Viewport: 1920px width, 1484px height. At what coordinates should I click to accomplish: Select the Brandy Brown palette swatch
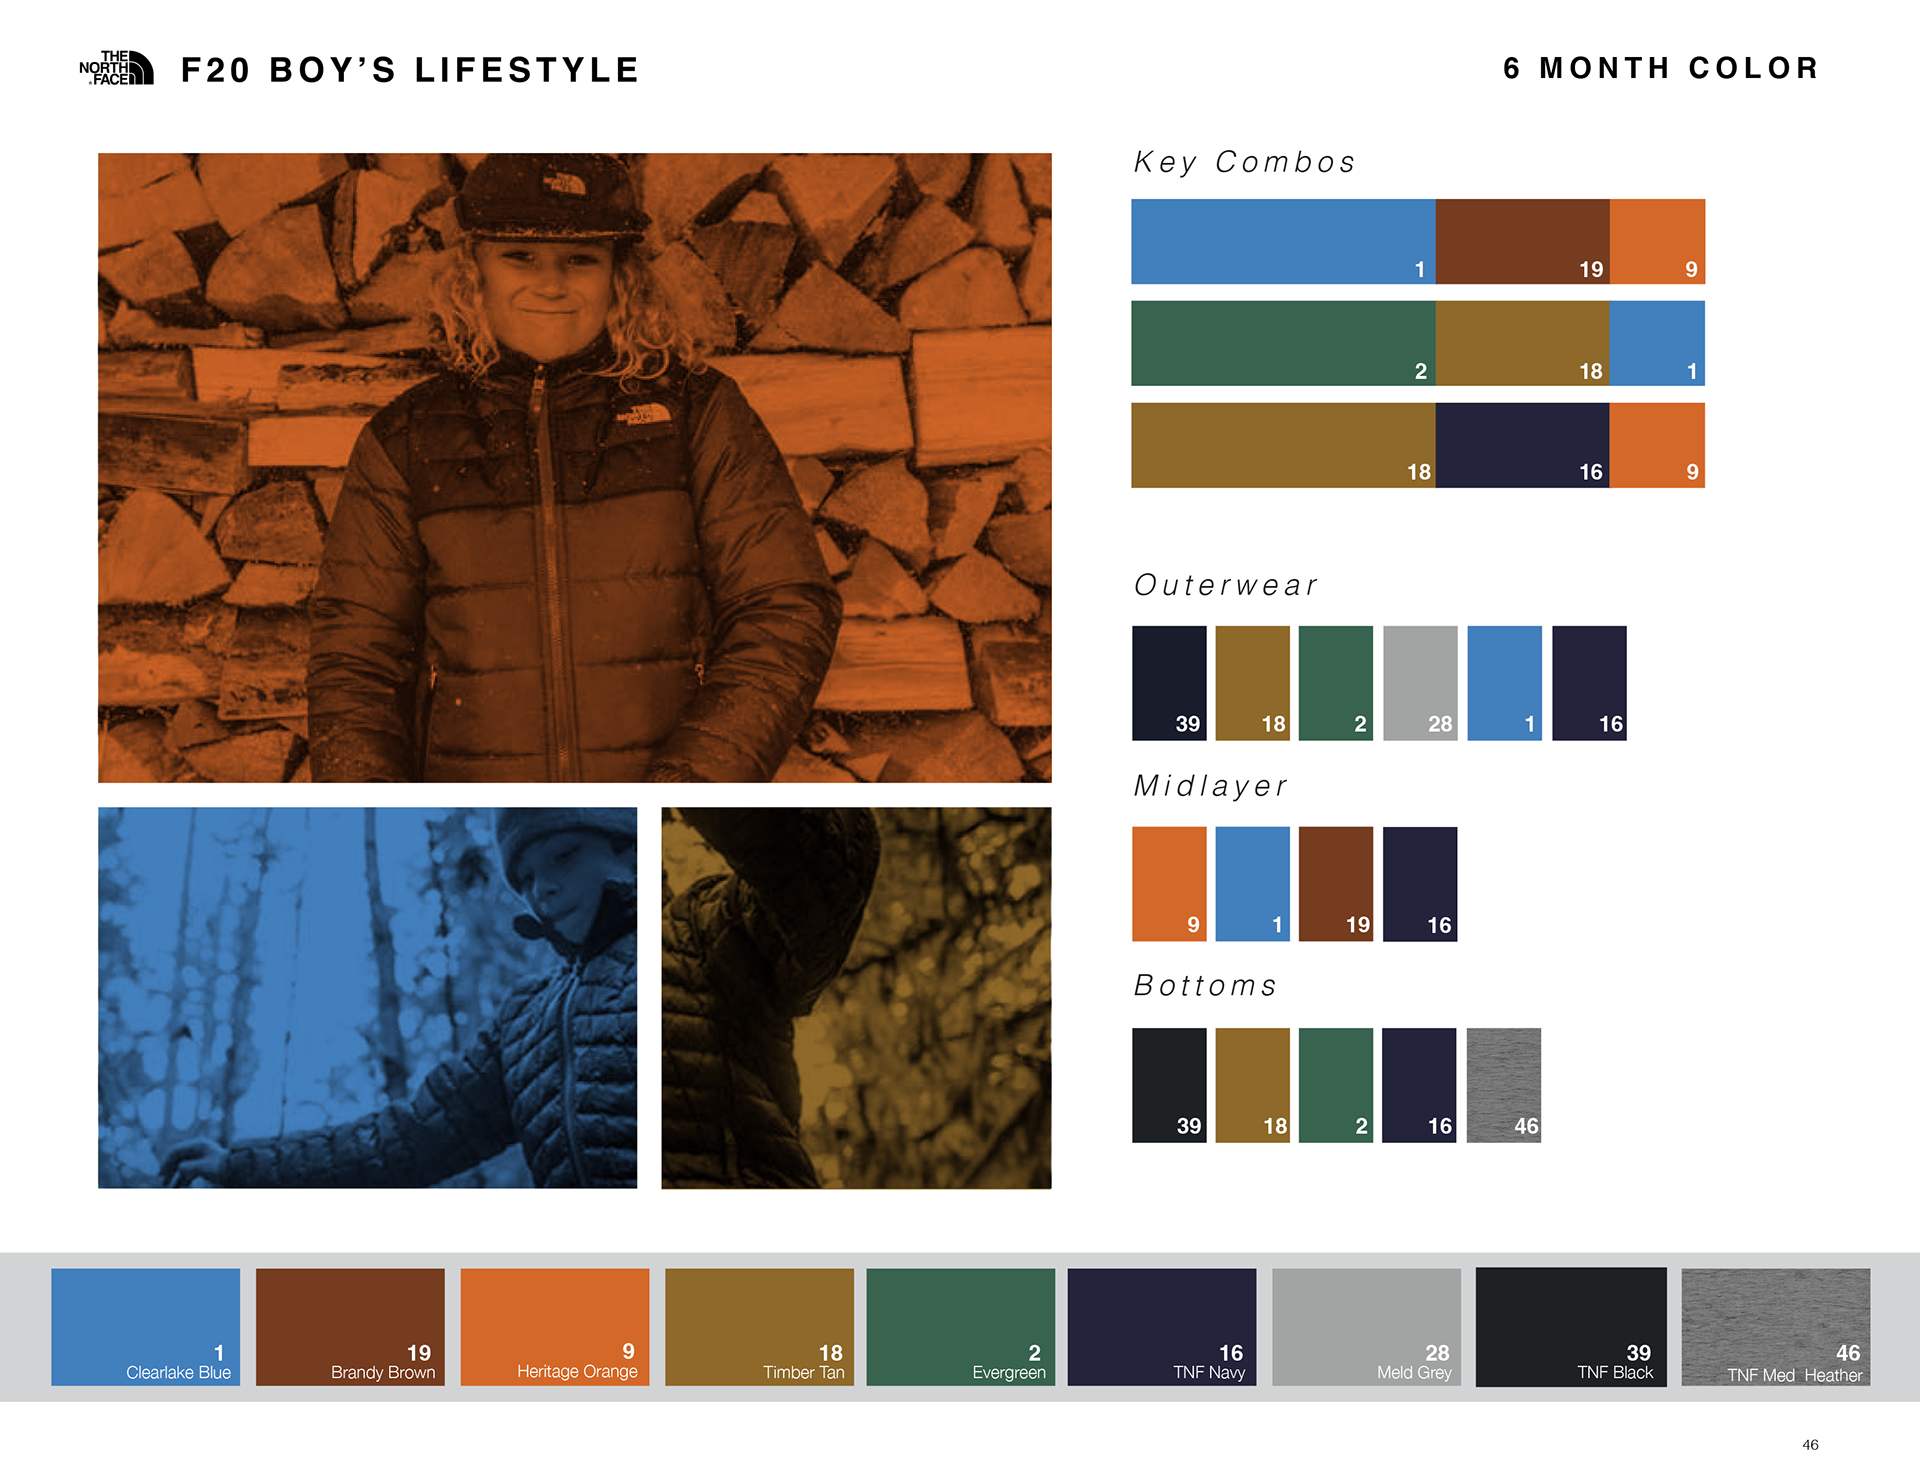tap(350, 1327)
